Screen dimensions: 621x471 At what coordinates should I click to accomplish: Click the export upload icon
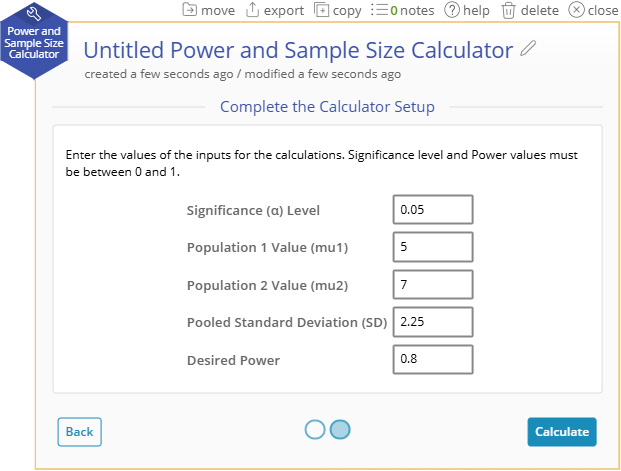point(252,10)
